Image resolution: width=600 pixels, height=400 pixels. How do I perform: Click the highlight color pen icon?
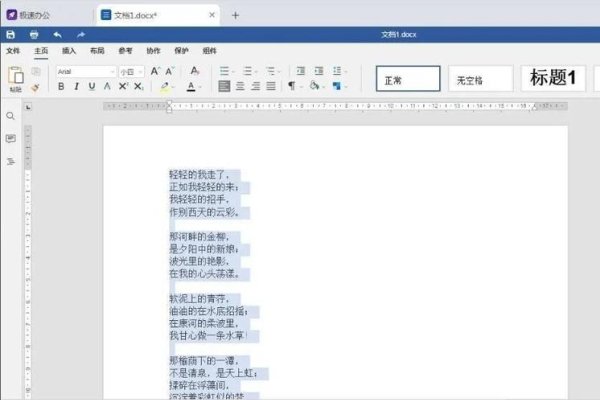pyautogui.click(x=165, y=86)
